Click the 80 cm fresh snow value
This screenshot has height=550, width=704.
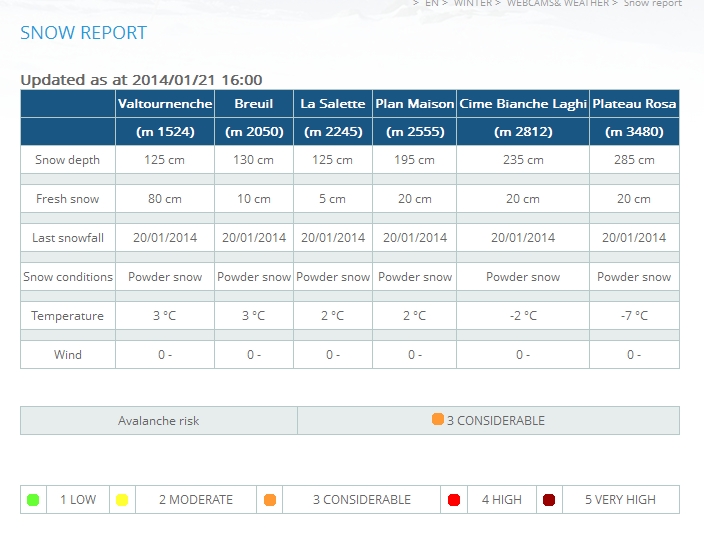click(x=165, y=199)
